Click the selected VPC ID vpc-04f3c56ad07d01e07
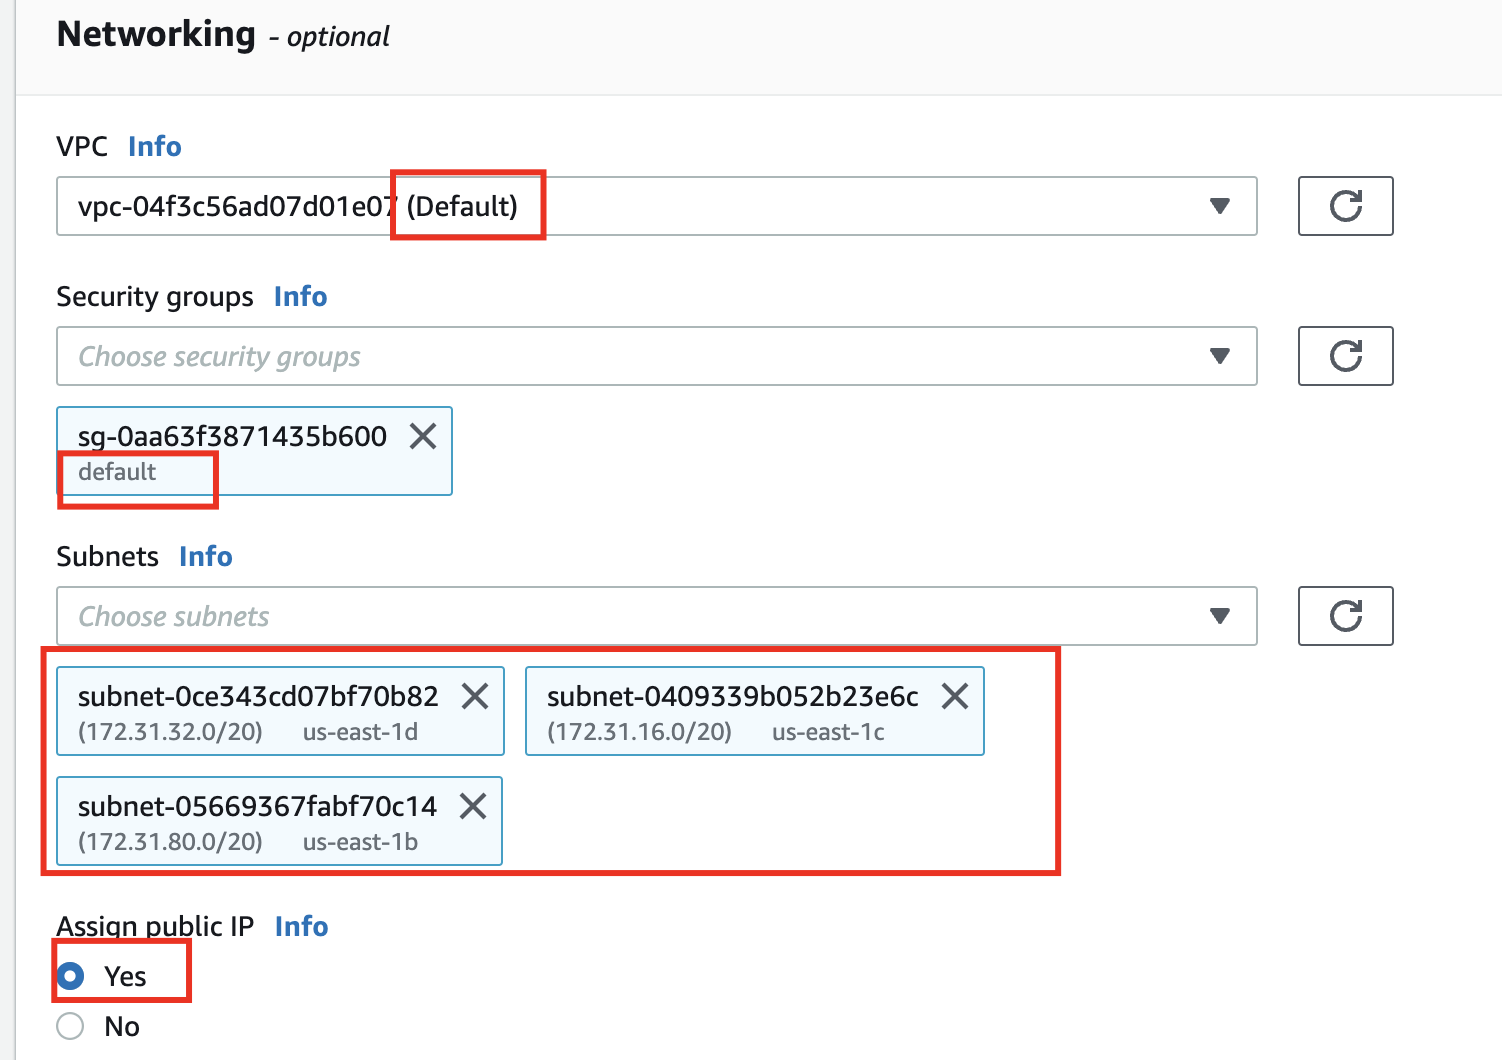Image resolution: width=1502 pixels, height=1060 pixels. pos(236,207)
